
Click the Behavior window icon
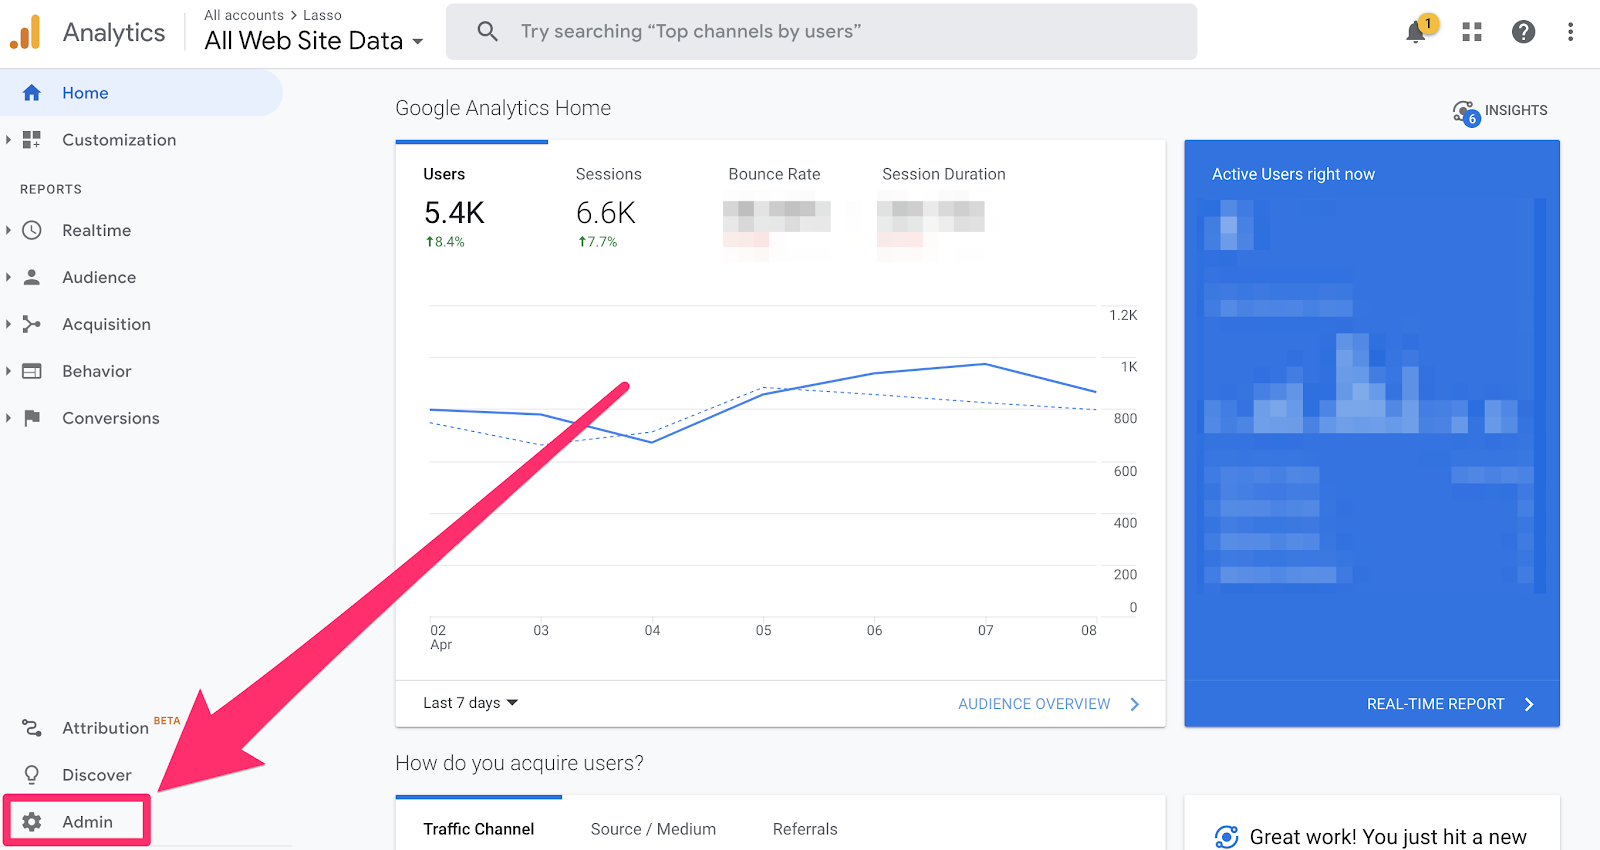[32, 371]
